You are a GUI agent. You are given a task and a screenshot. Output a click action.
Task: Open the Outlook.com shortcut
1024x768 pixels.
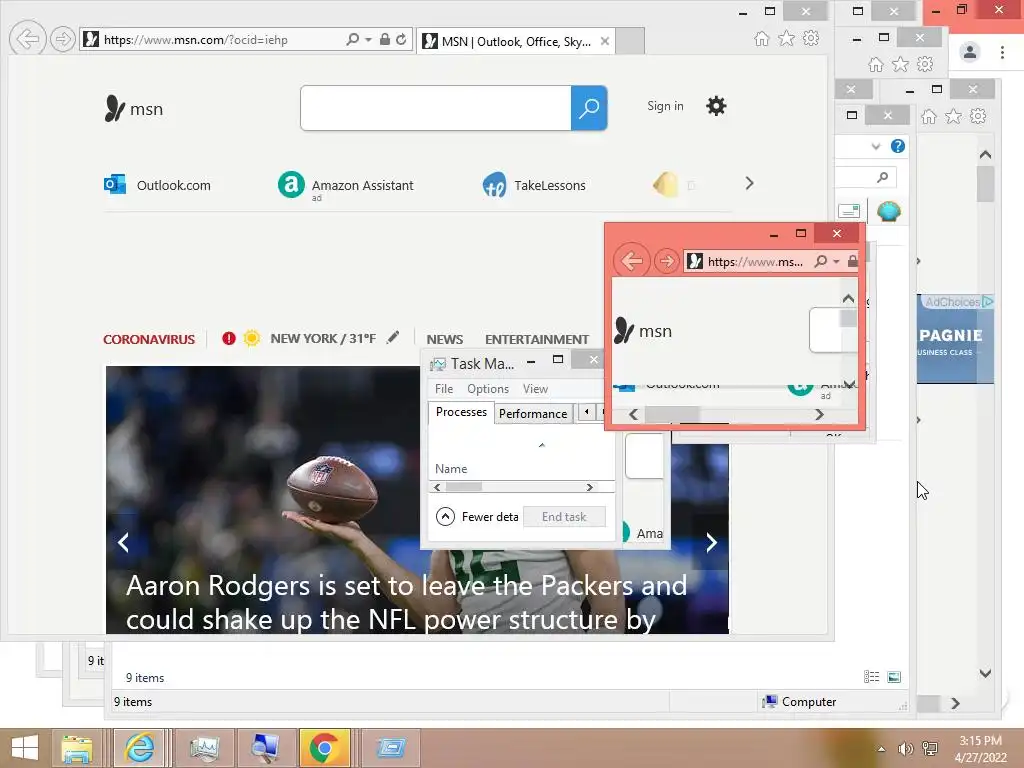(157, 185)
